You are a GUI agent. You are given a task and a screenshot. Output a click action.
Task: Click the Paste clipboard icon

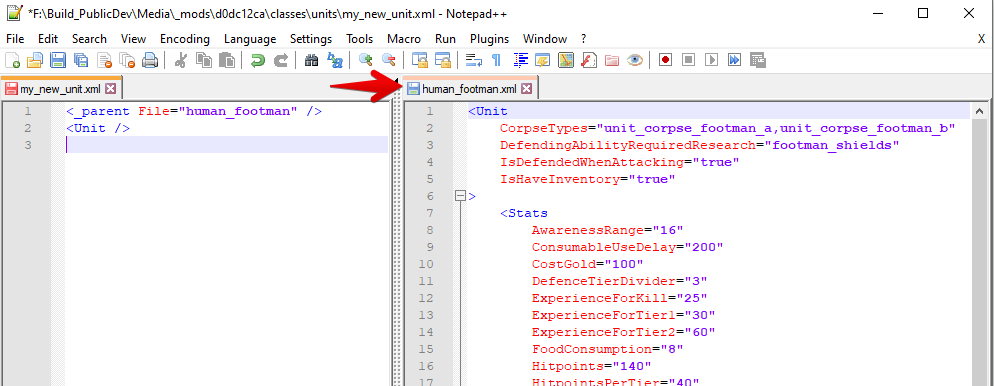coord(226,60)
